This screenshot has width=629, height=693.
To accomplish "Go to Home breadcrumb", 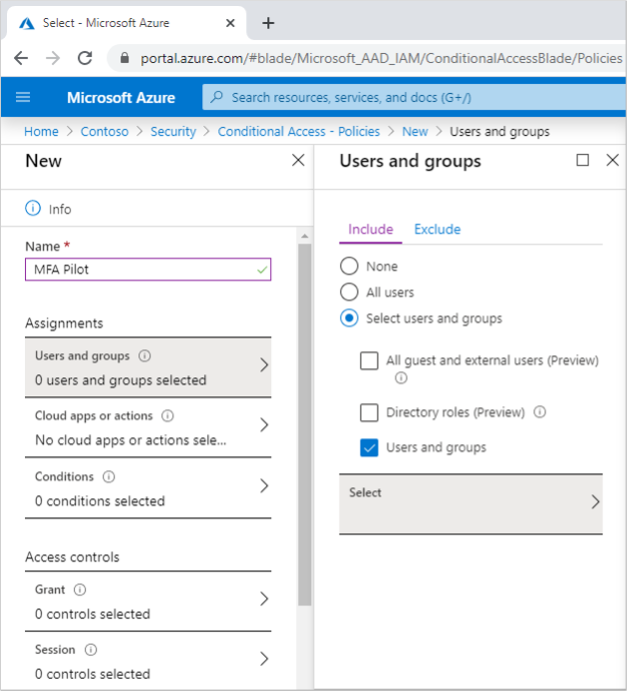I will [x=41, y=132].
